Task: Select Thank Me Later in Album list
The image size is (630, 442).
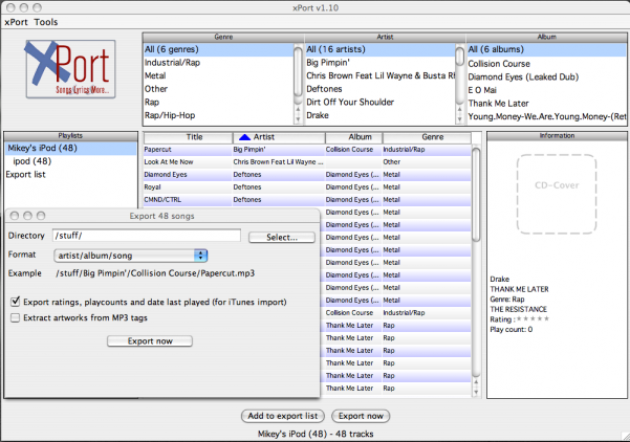Action: pos(546,104)
